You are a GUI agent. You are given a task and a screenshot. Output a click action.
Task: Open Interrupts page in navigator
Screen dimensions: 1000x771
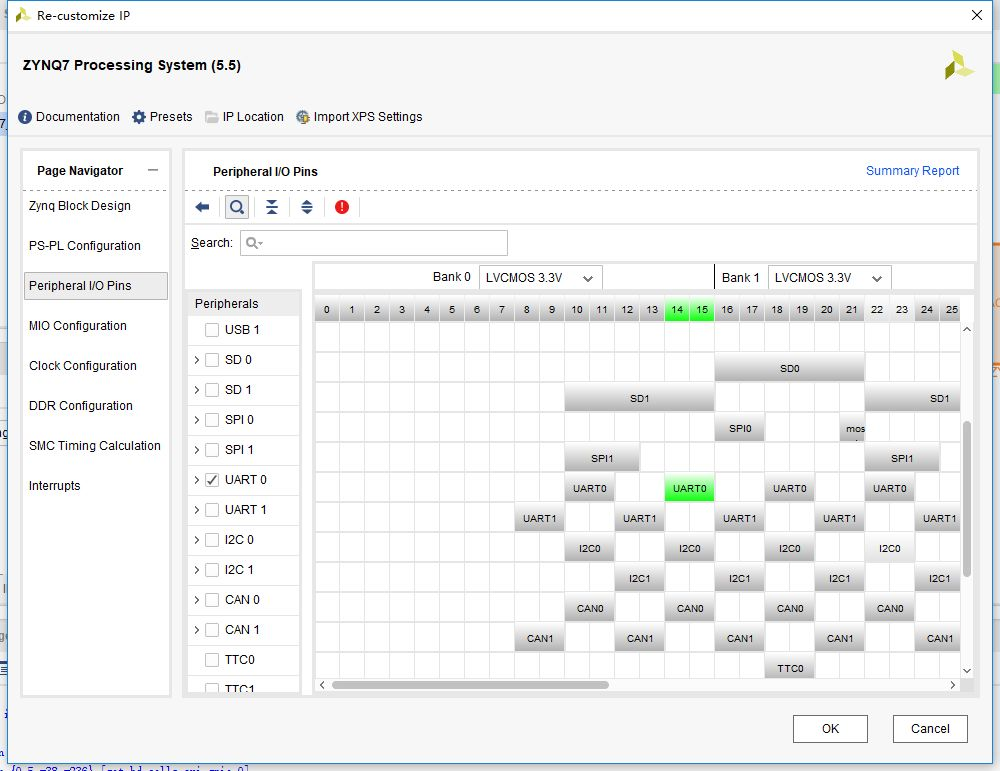pyautogui.click(x=54, y=486)
